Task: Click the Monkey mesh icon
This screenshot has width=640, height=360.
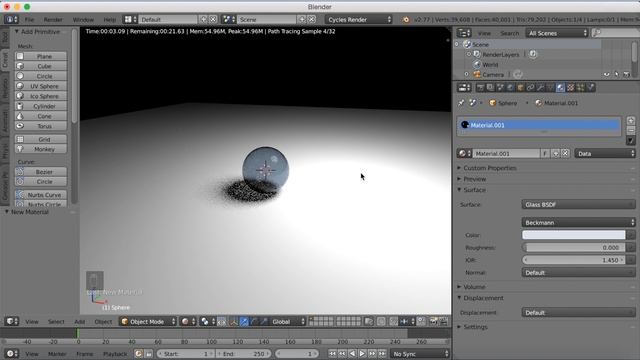Action: (x=20, y=149)
